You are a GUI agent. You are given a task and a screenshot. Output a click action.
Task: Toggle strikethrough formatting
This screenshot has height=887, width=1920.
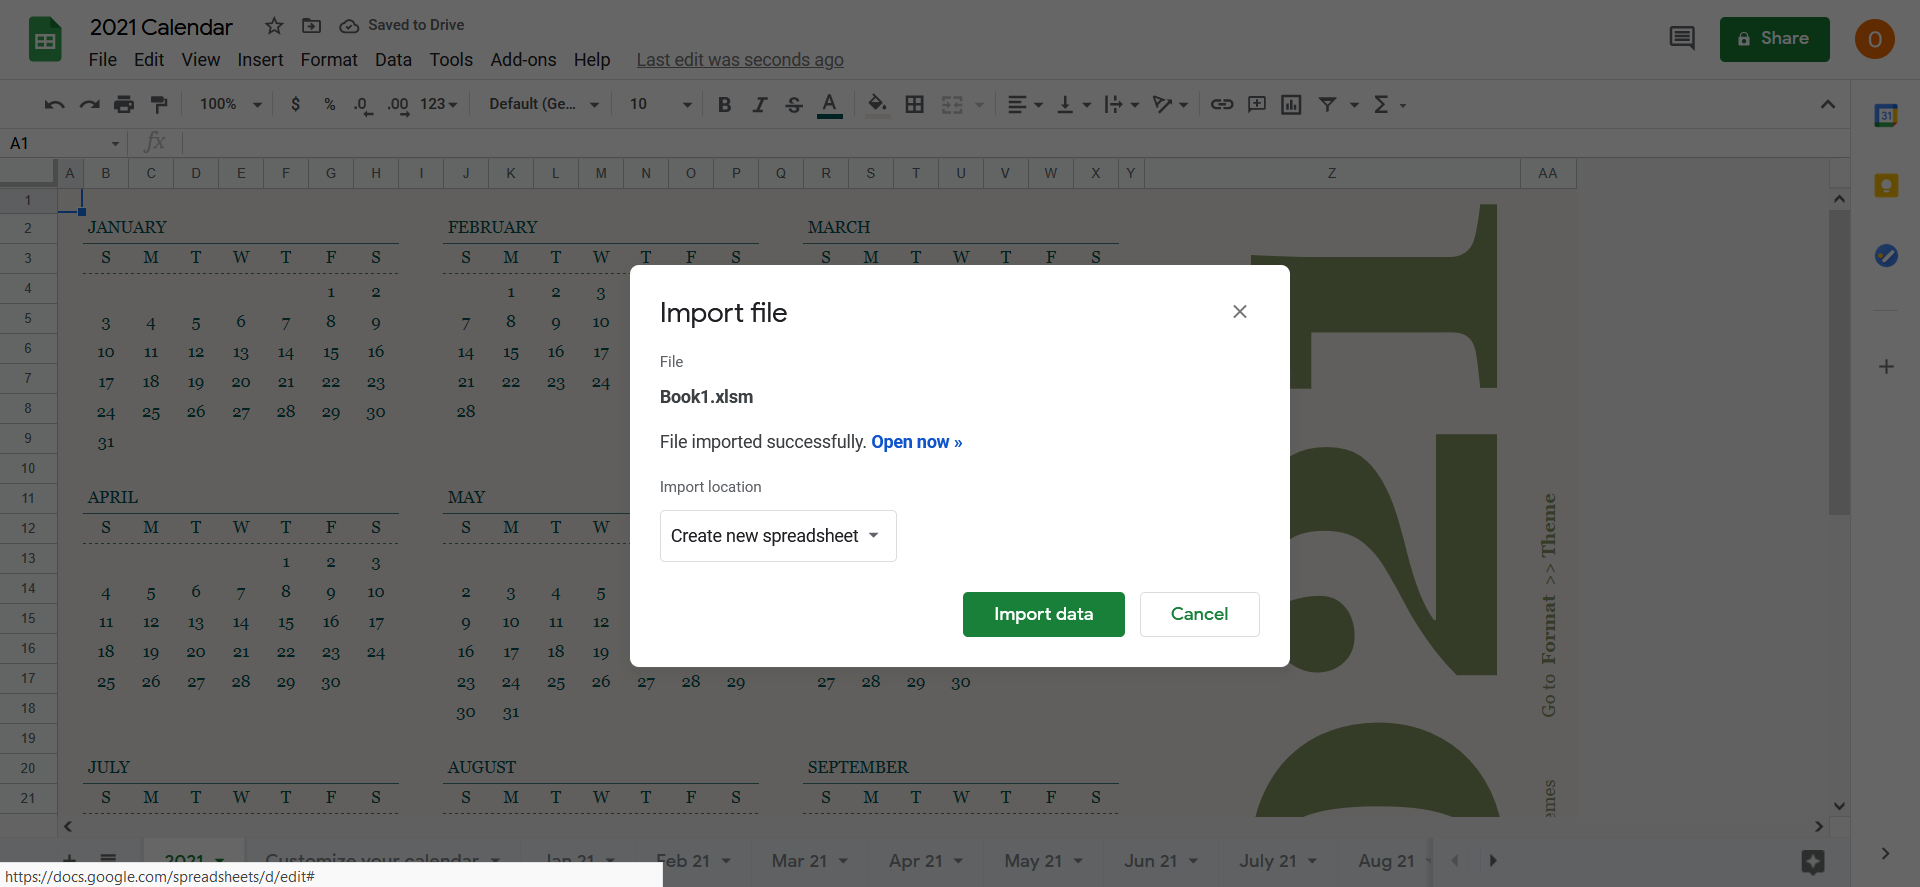(794, 104)
